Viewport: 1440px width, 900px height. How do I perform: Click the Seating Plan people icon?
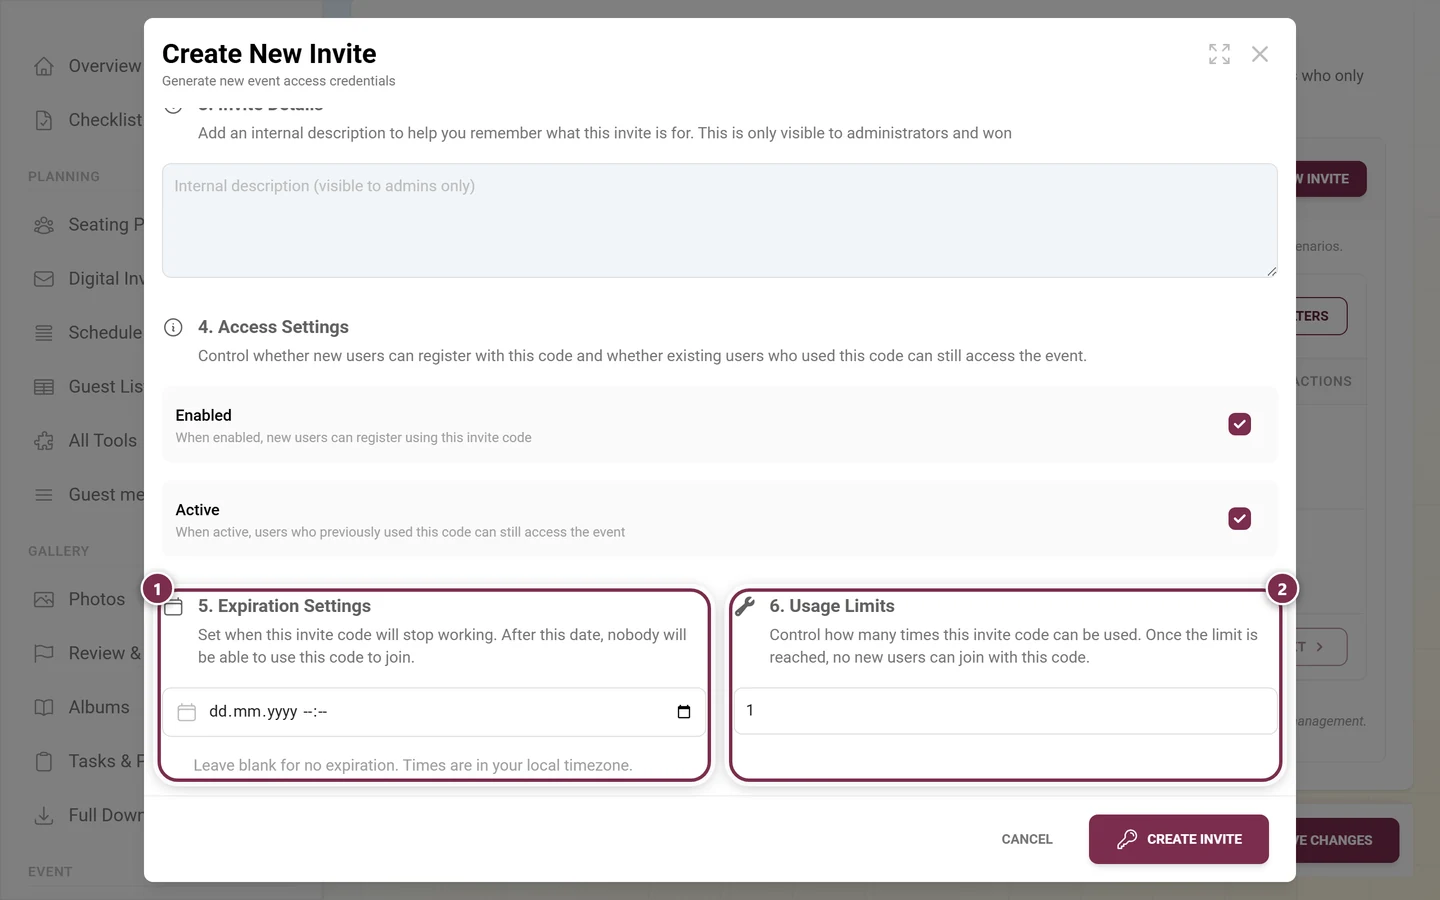coord(44,225)
